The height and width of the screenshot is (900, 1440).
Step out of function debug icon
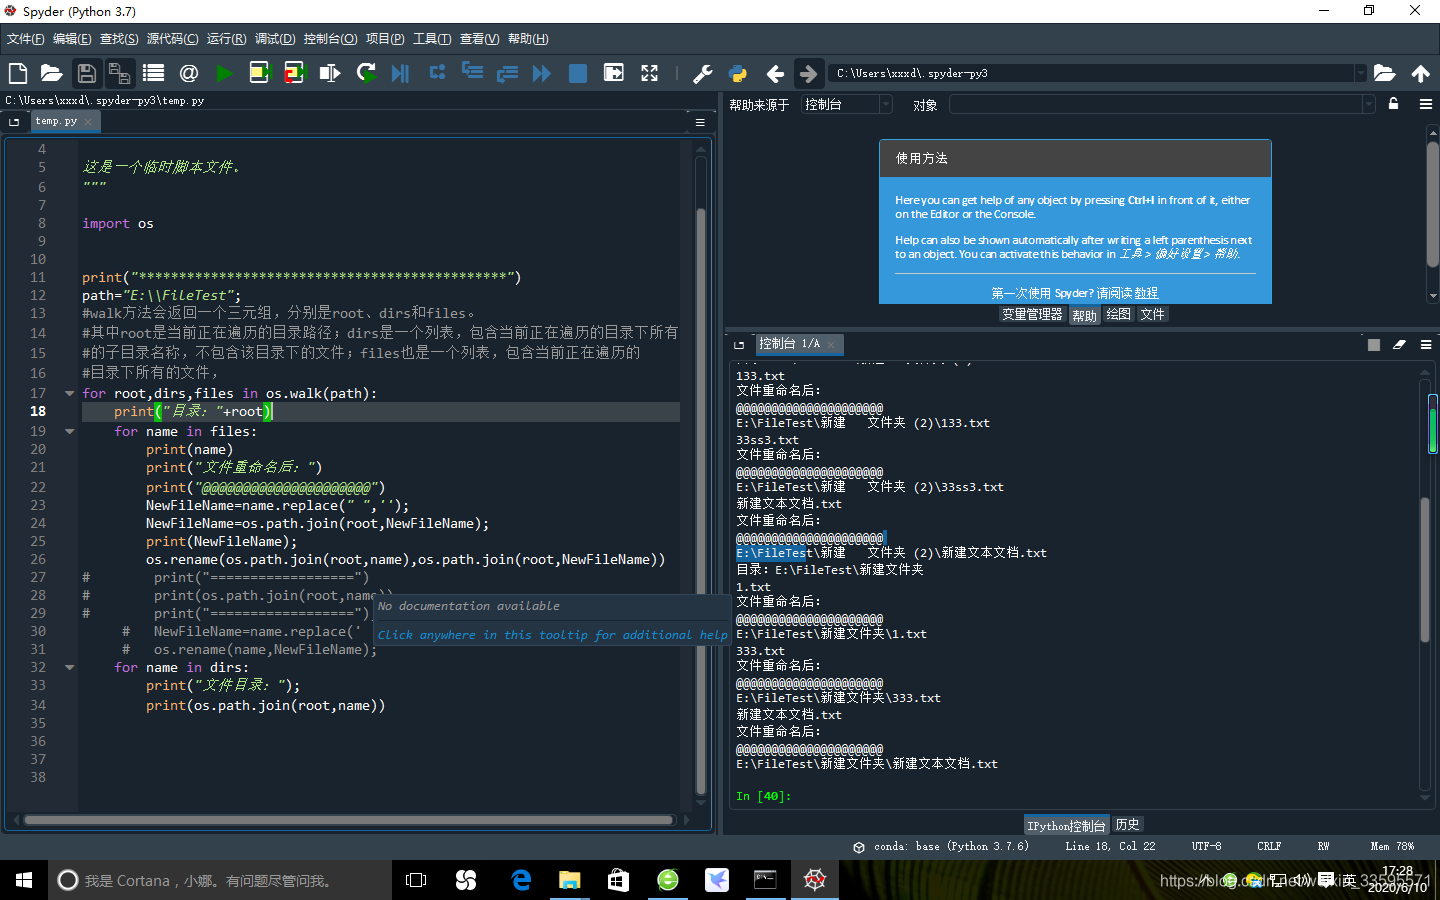pos(507,73)
